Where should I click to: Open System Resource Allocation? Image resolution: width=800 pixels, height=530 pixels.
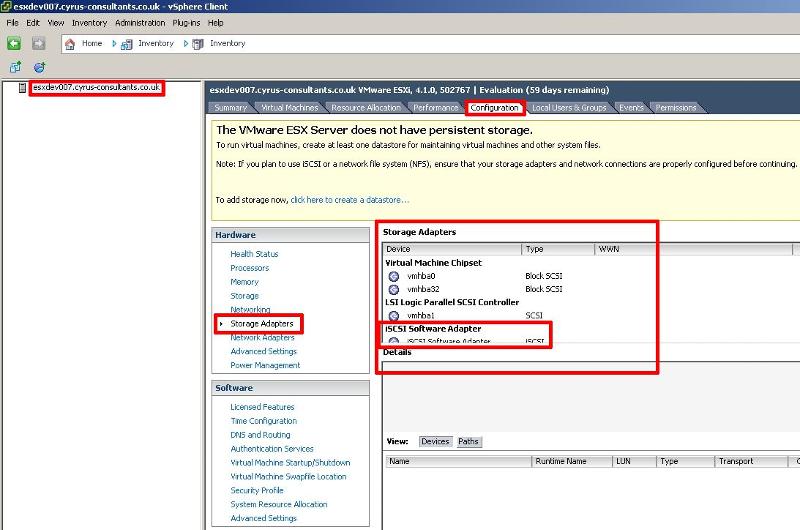(279, 504)
